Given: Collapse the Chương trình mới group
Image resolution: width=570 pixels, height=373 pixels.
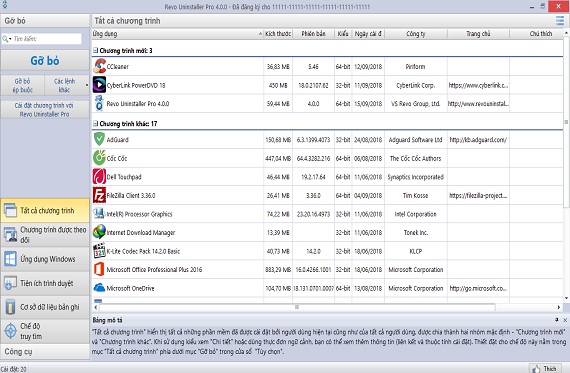Looking at the screenshot, I should [x=96, y=51].
